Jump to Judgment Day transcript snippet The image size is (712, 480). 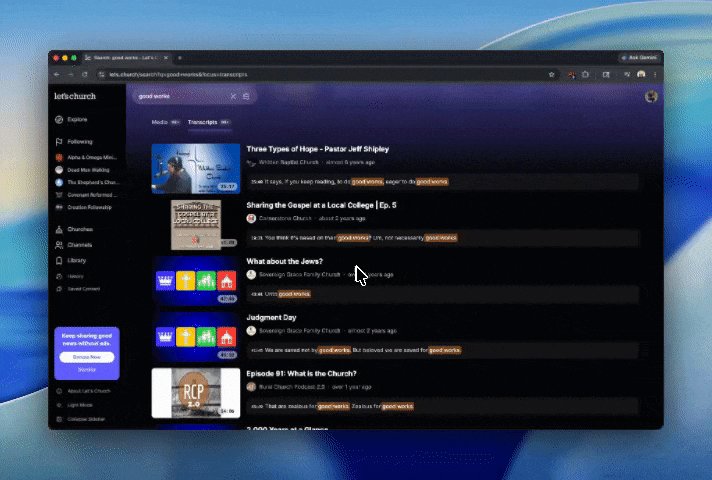point(442,350)
